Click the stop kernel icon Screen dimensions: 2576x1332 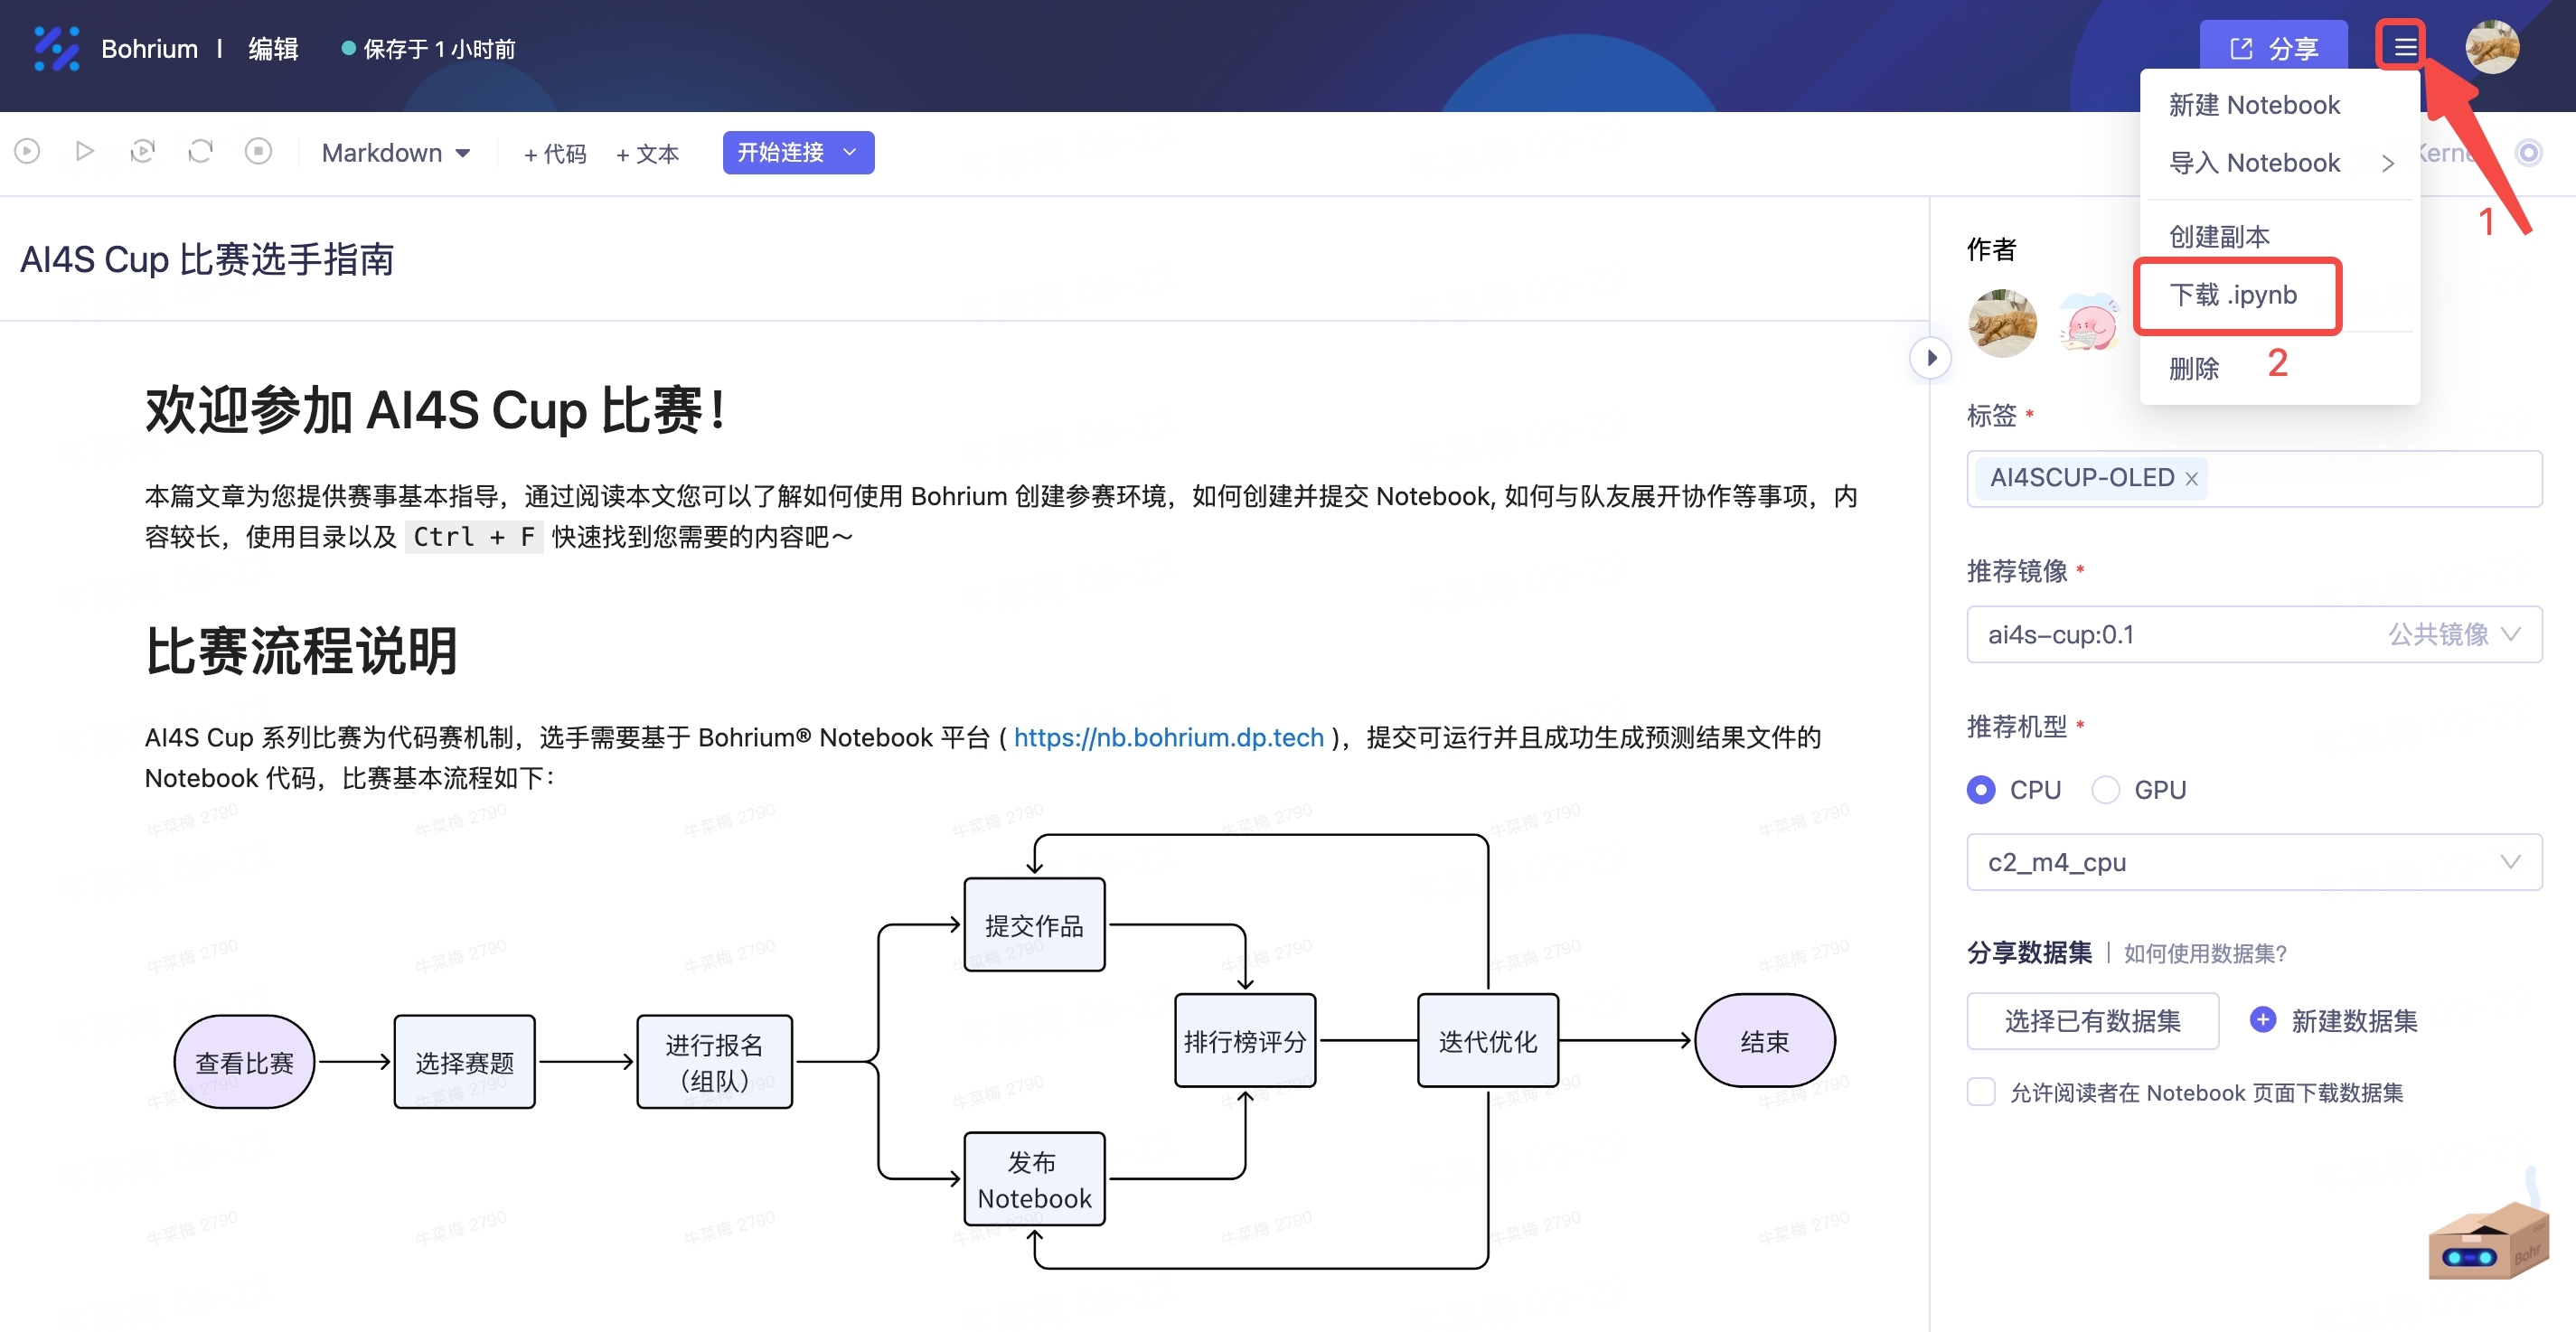point(258,152)
